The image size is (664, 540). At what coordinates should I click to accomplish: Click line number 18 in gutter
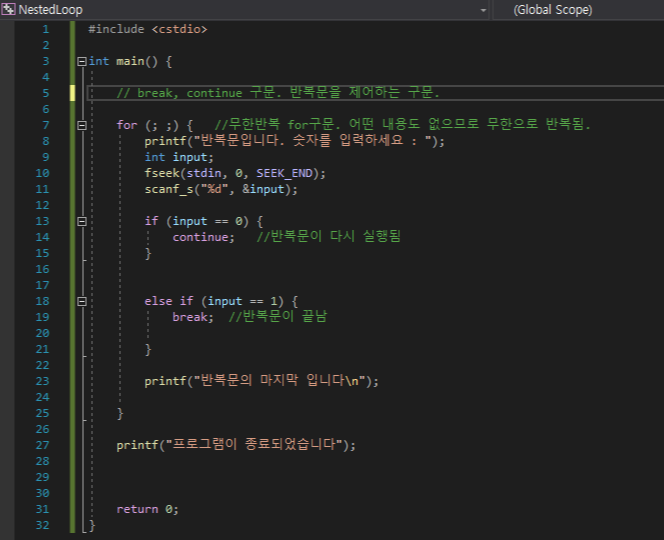coord(42,301)
